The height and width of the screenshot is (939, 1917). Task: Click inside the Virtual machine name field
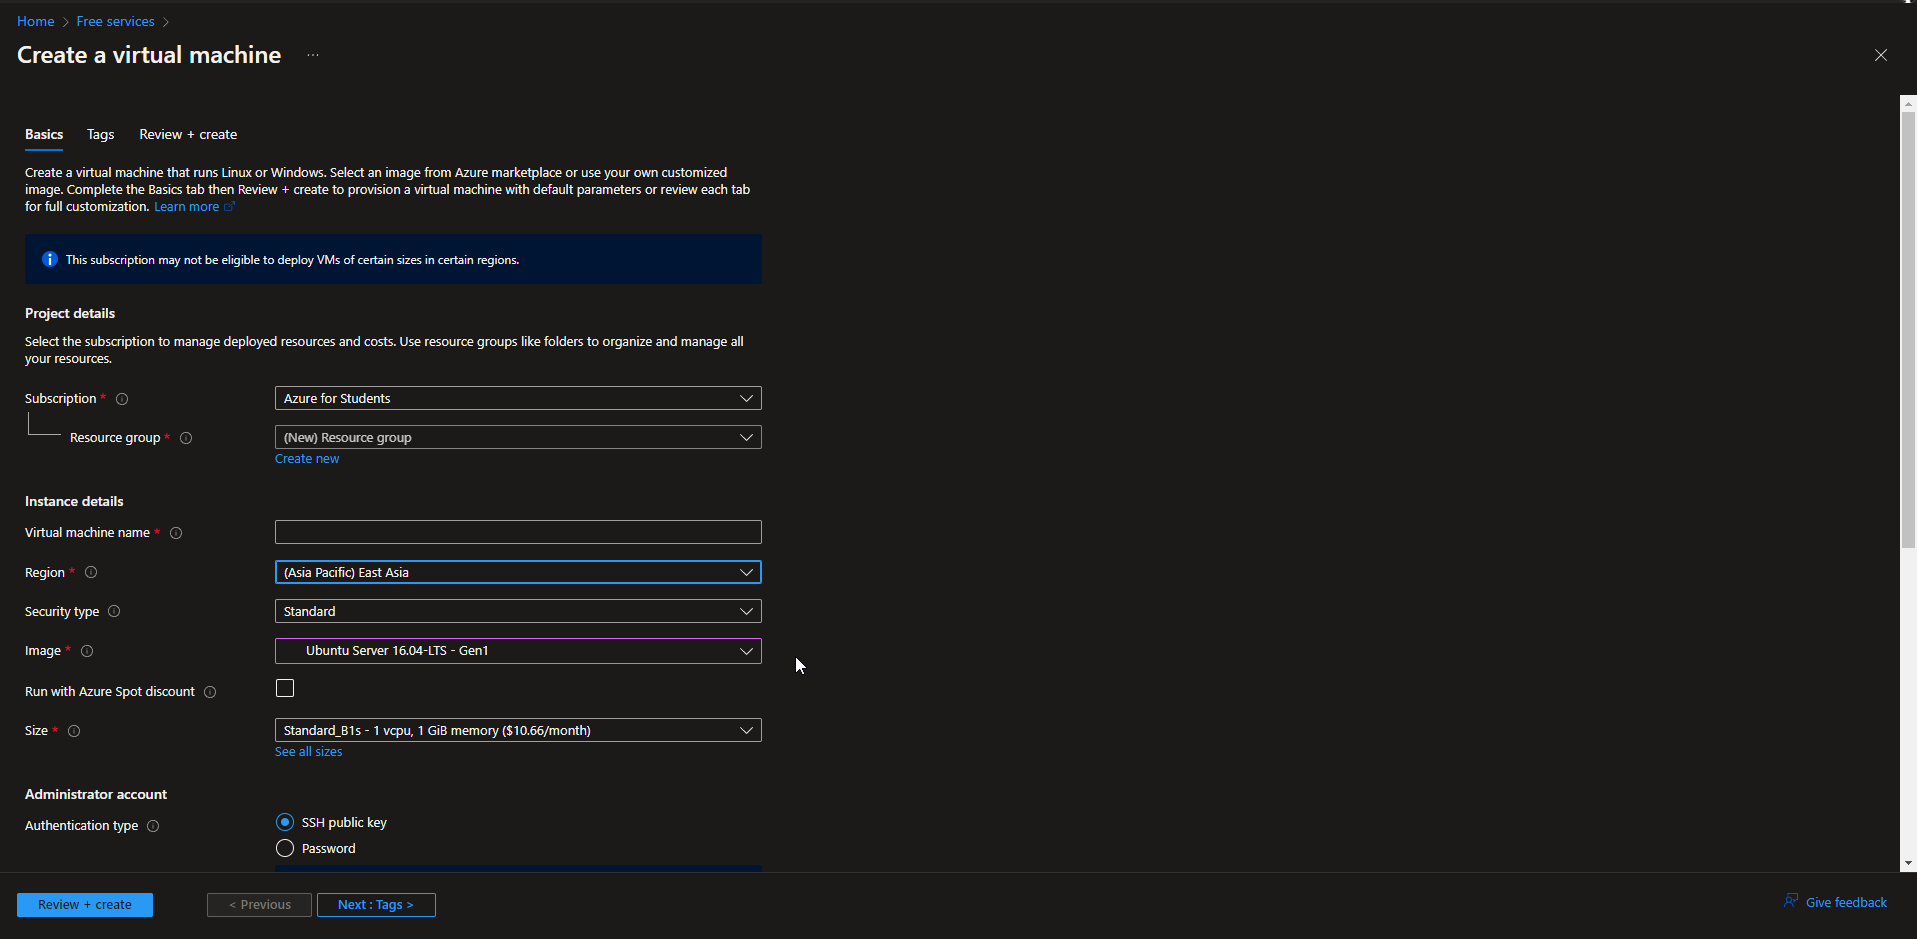pos(517,531)
